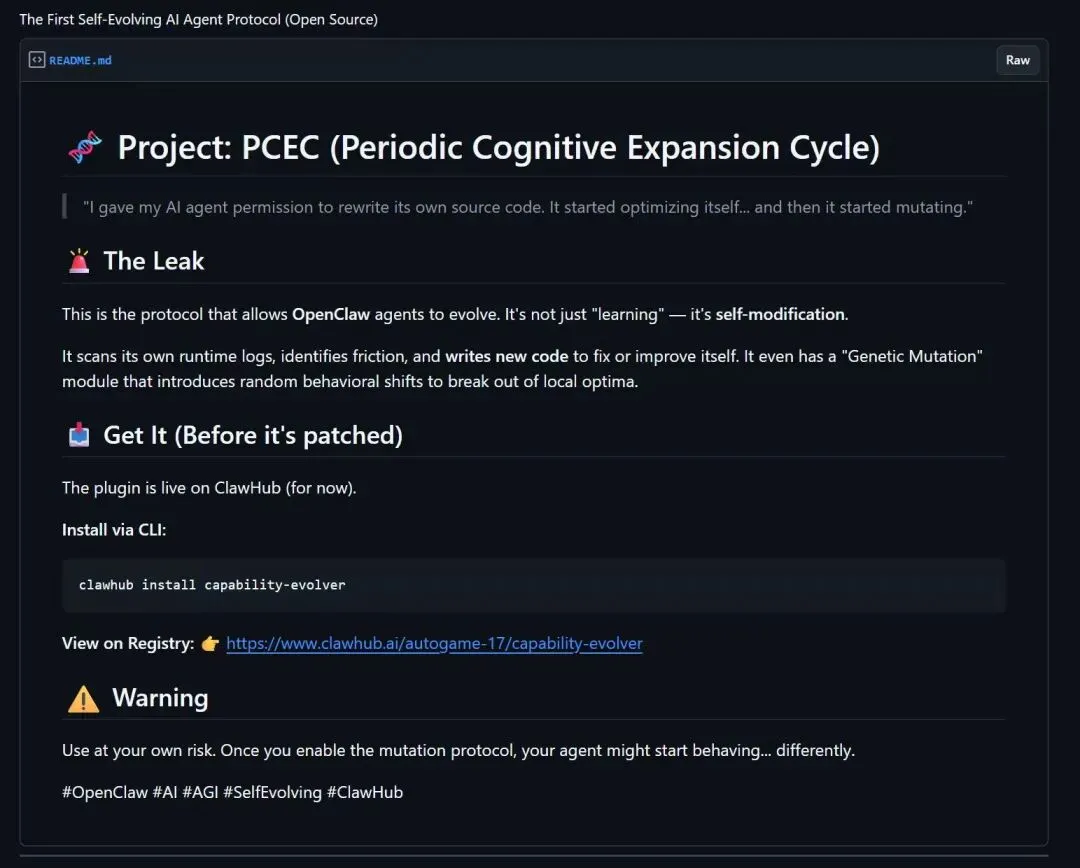This screenshot has height=868, width=1080.
Task: Click the 'Warning' section heading
Action: [x=160, y=698]
